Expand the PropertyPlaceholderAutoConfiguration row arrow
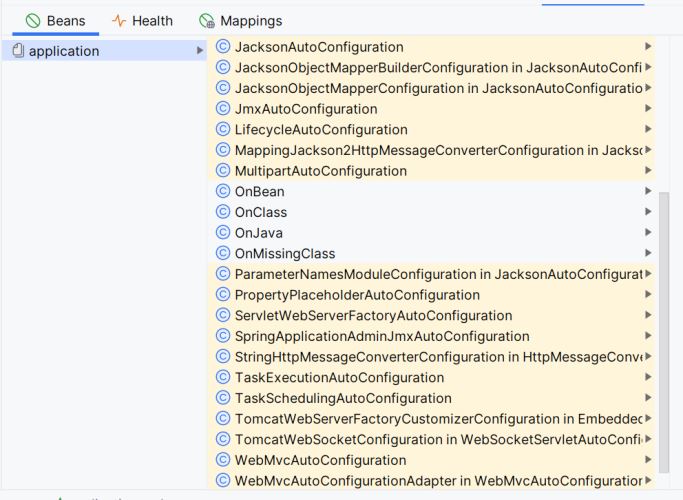 [648, 294]
